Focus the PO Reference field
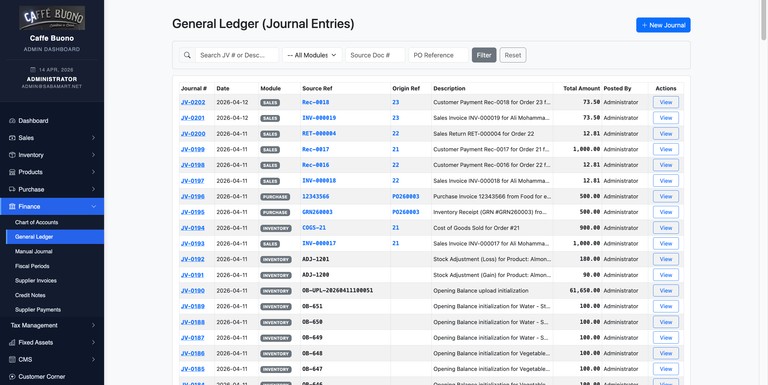The width and height of the screenshot is (768, 385). [x=438, y=55]
